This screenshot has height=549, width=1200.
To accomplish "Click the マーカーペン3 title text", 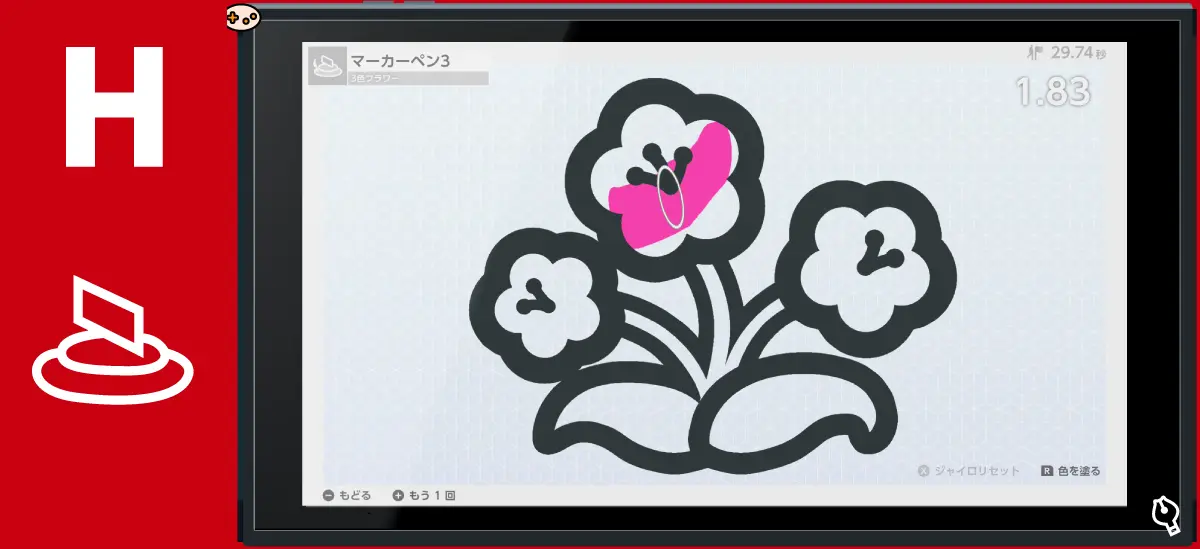I will click(x=400, y=61).
